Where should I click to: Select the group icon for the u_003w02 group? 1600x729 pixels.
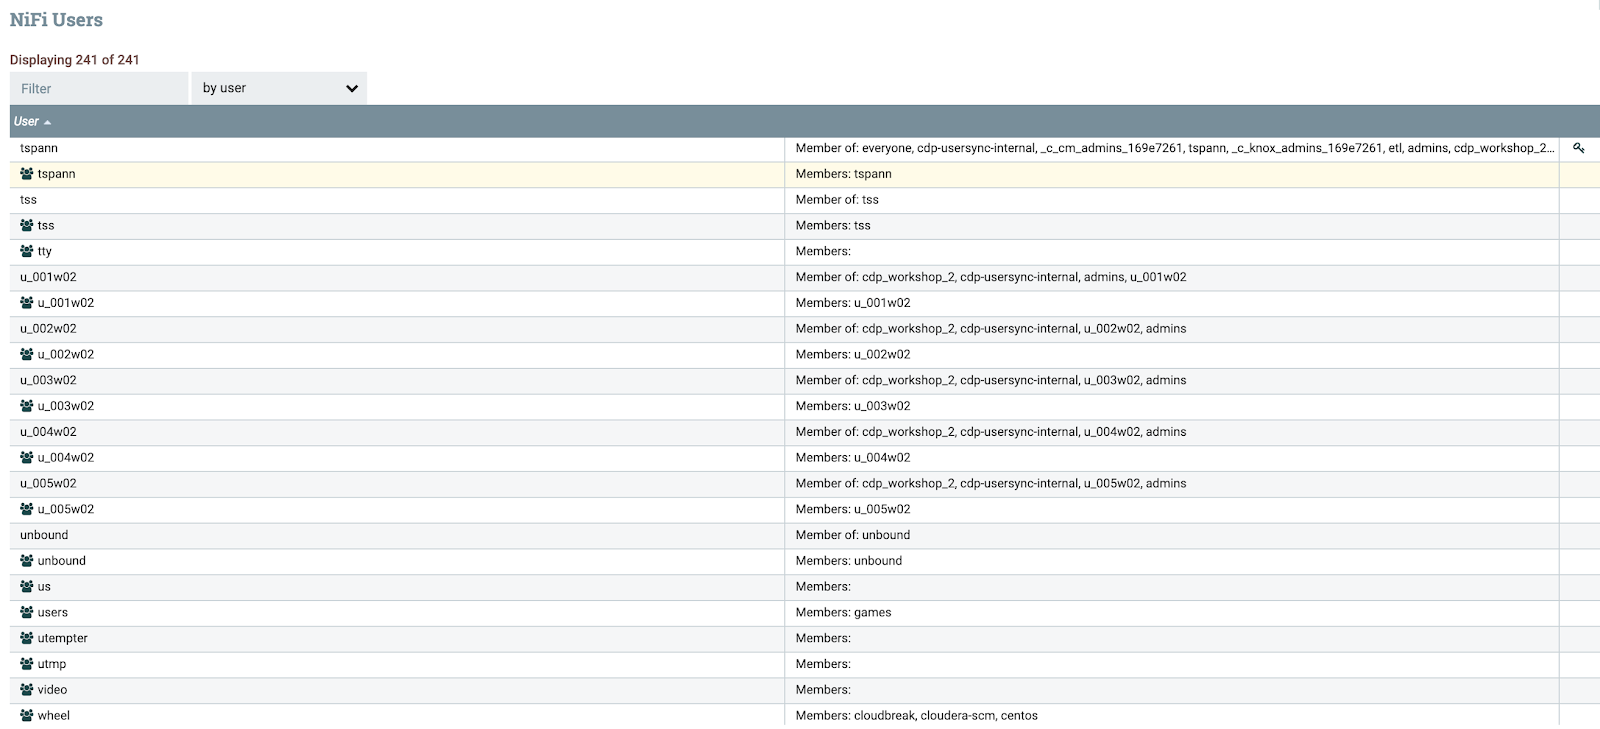(27, 406)
